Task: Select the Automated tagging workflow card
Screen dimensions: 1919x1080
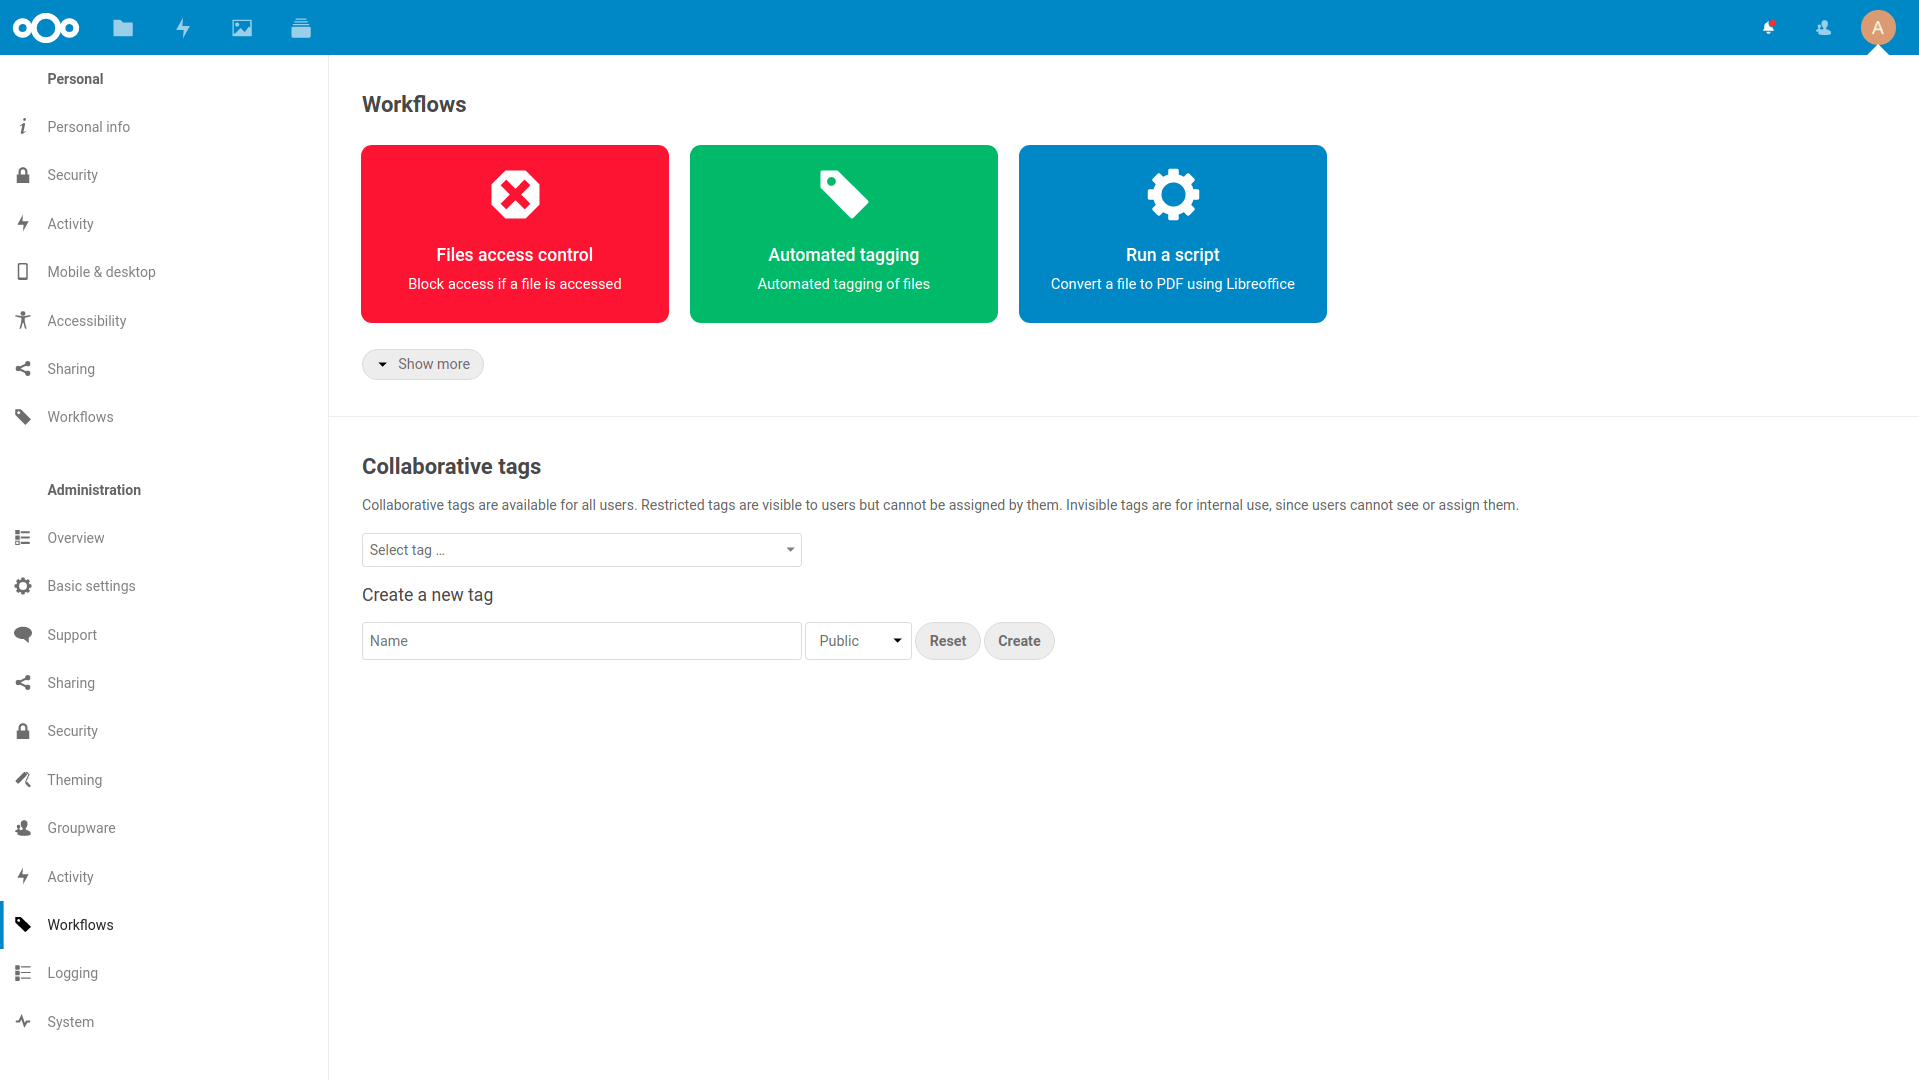Action: point(843,233)
